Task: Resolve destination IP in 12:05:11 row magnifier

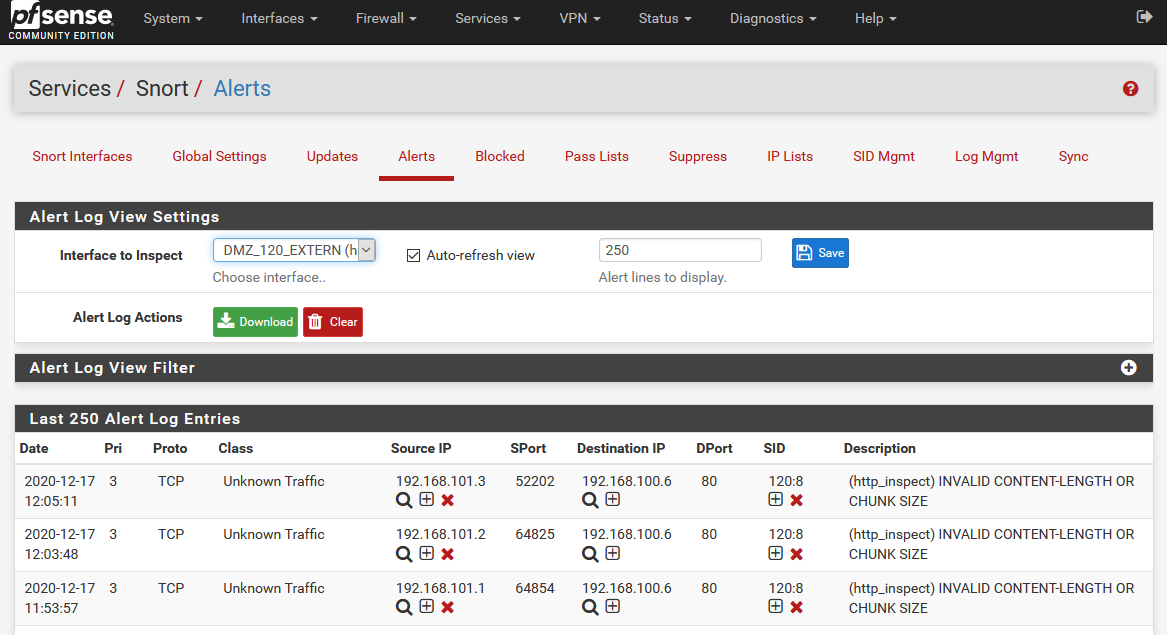Action: 589,500
